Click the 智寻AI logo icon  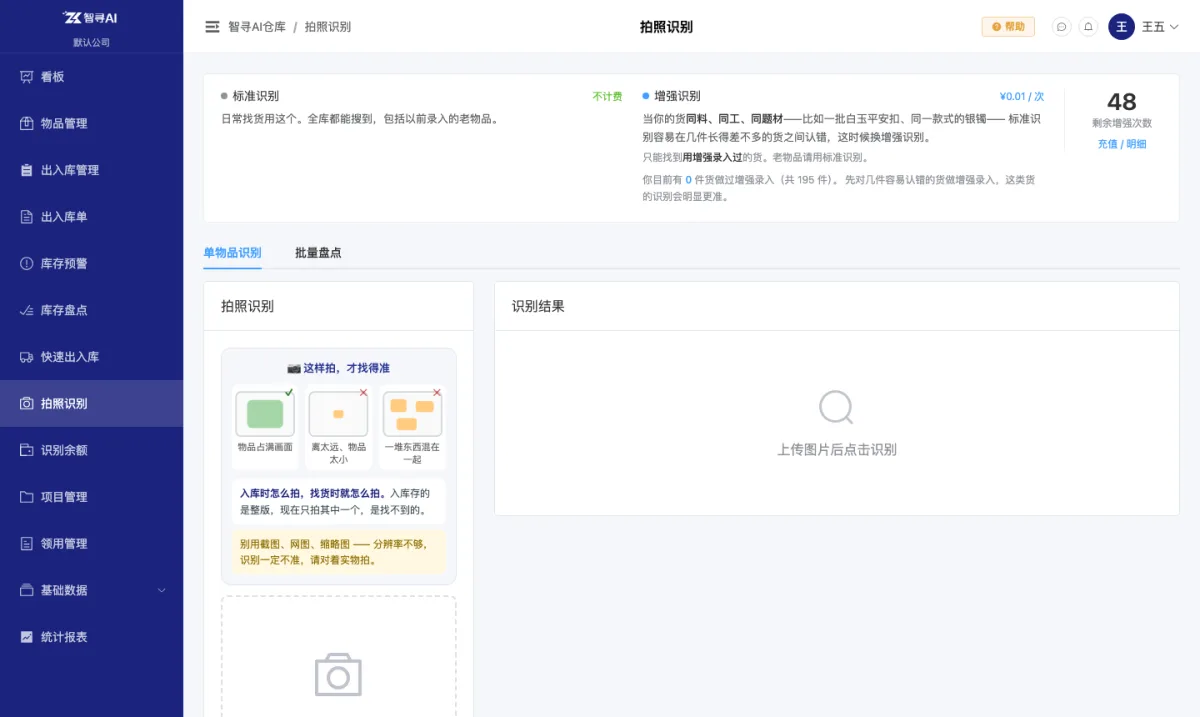73,17
